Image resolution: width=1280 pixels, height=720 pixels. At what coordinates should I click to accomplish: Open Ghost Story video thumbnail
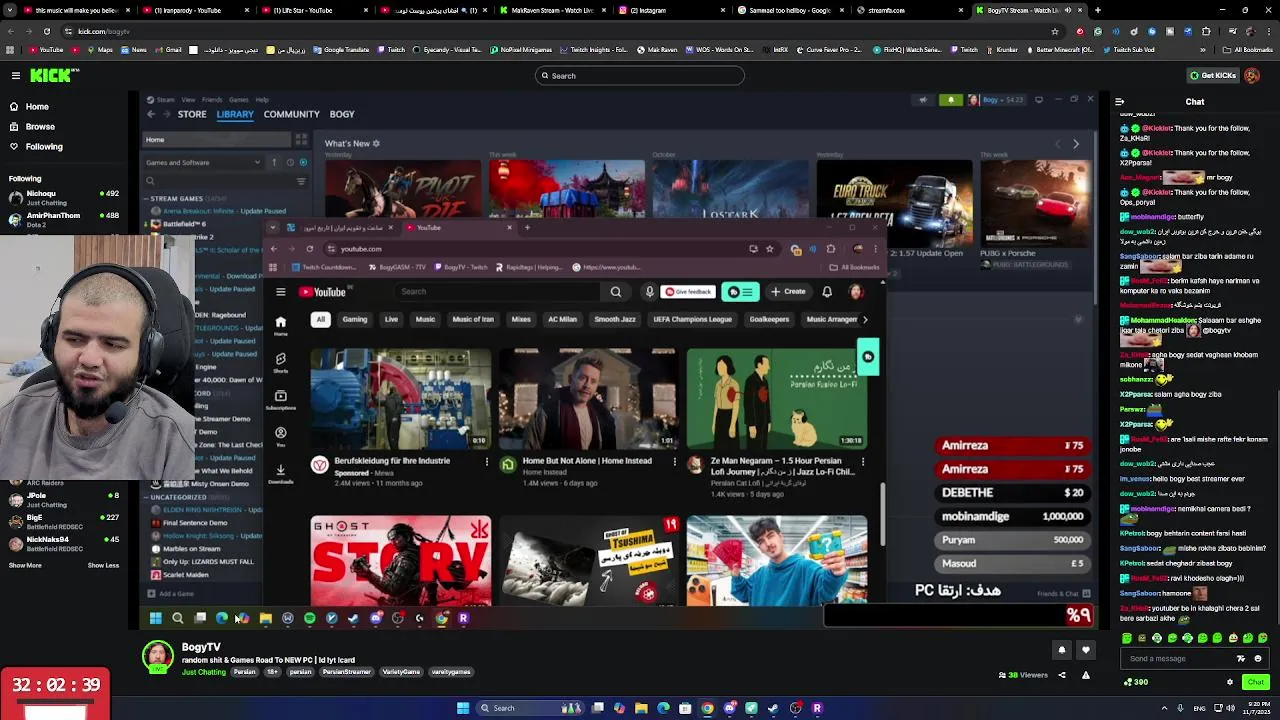coord(401,560)
